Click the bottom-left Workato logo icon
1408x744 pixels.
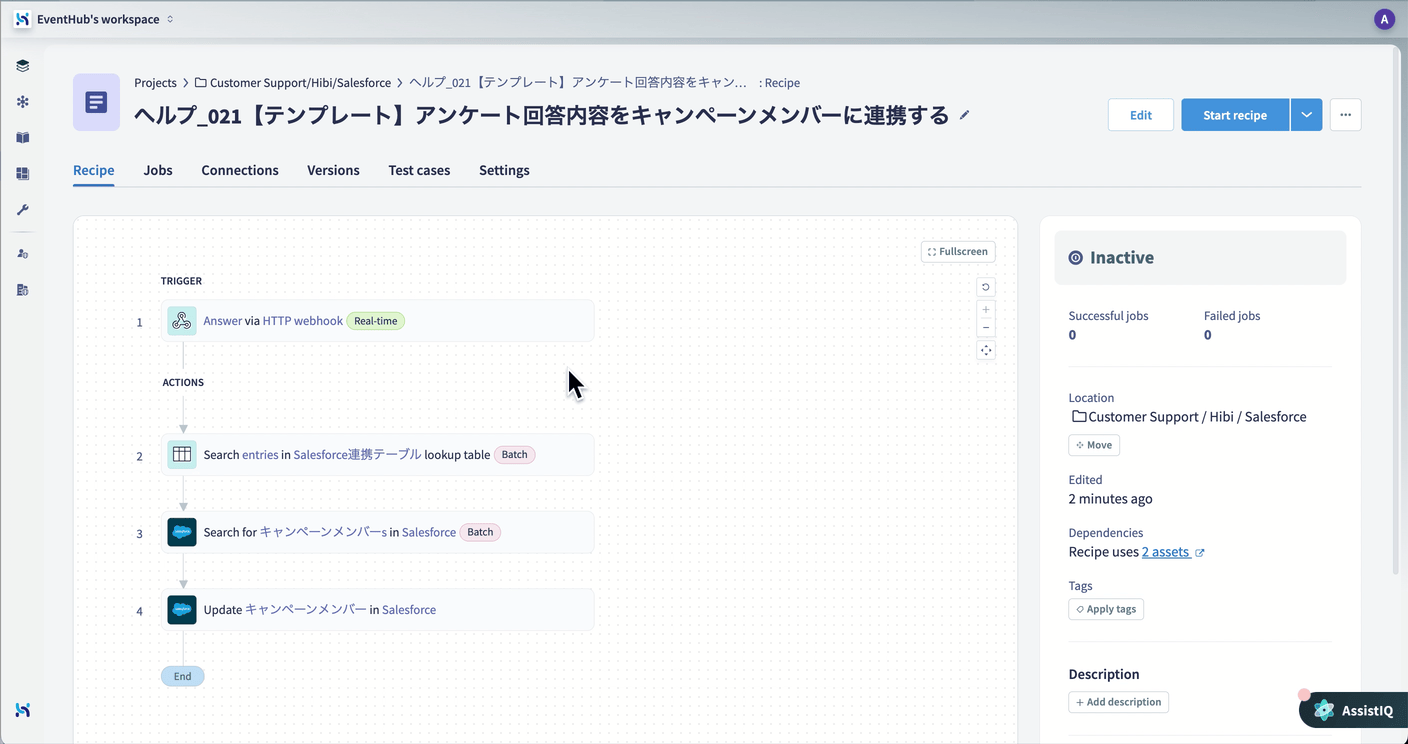point(22,710)
